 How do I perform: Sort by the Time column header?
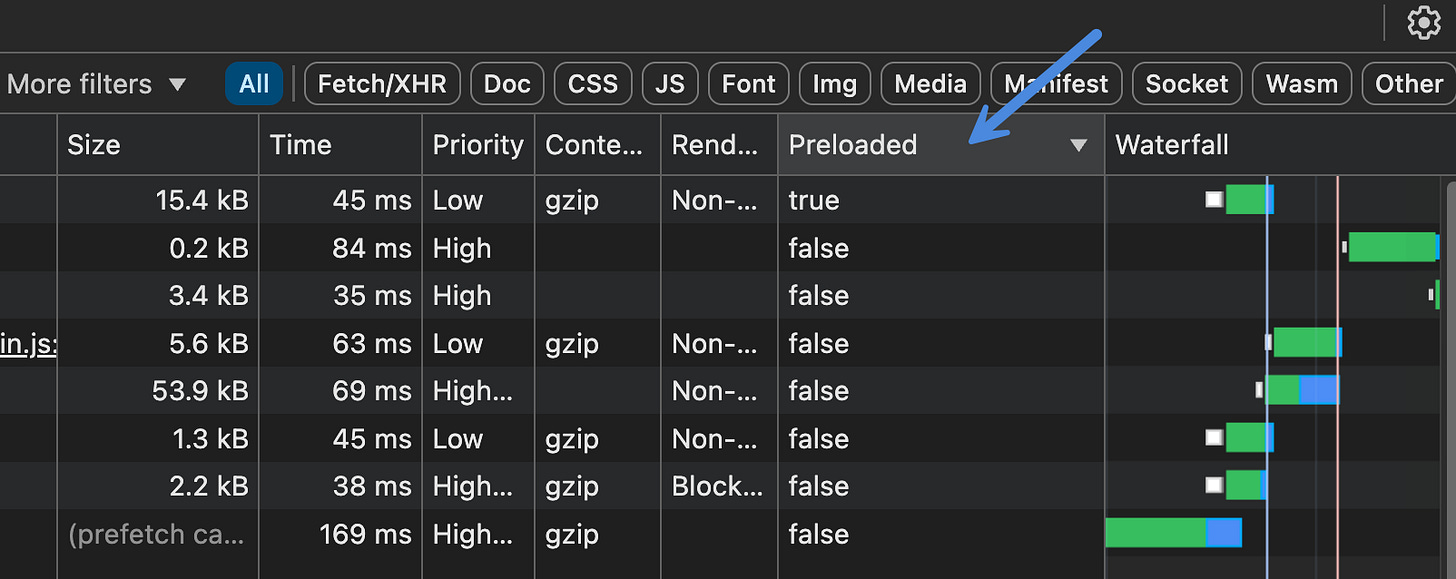(x=341, y=145)
